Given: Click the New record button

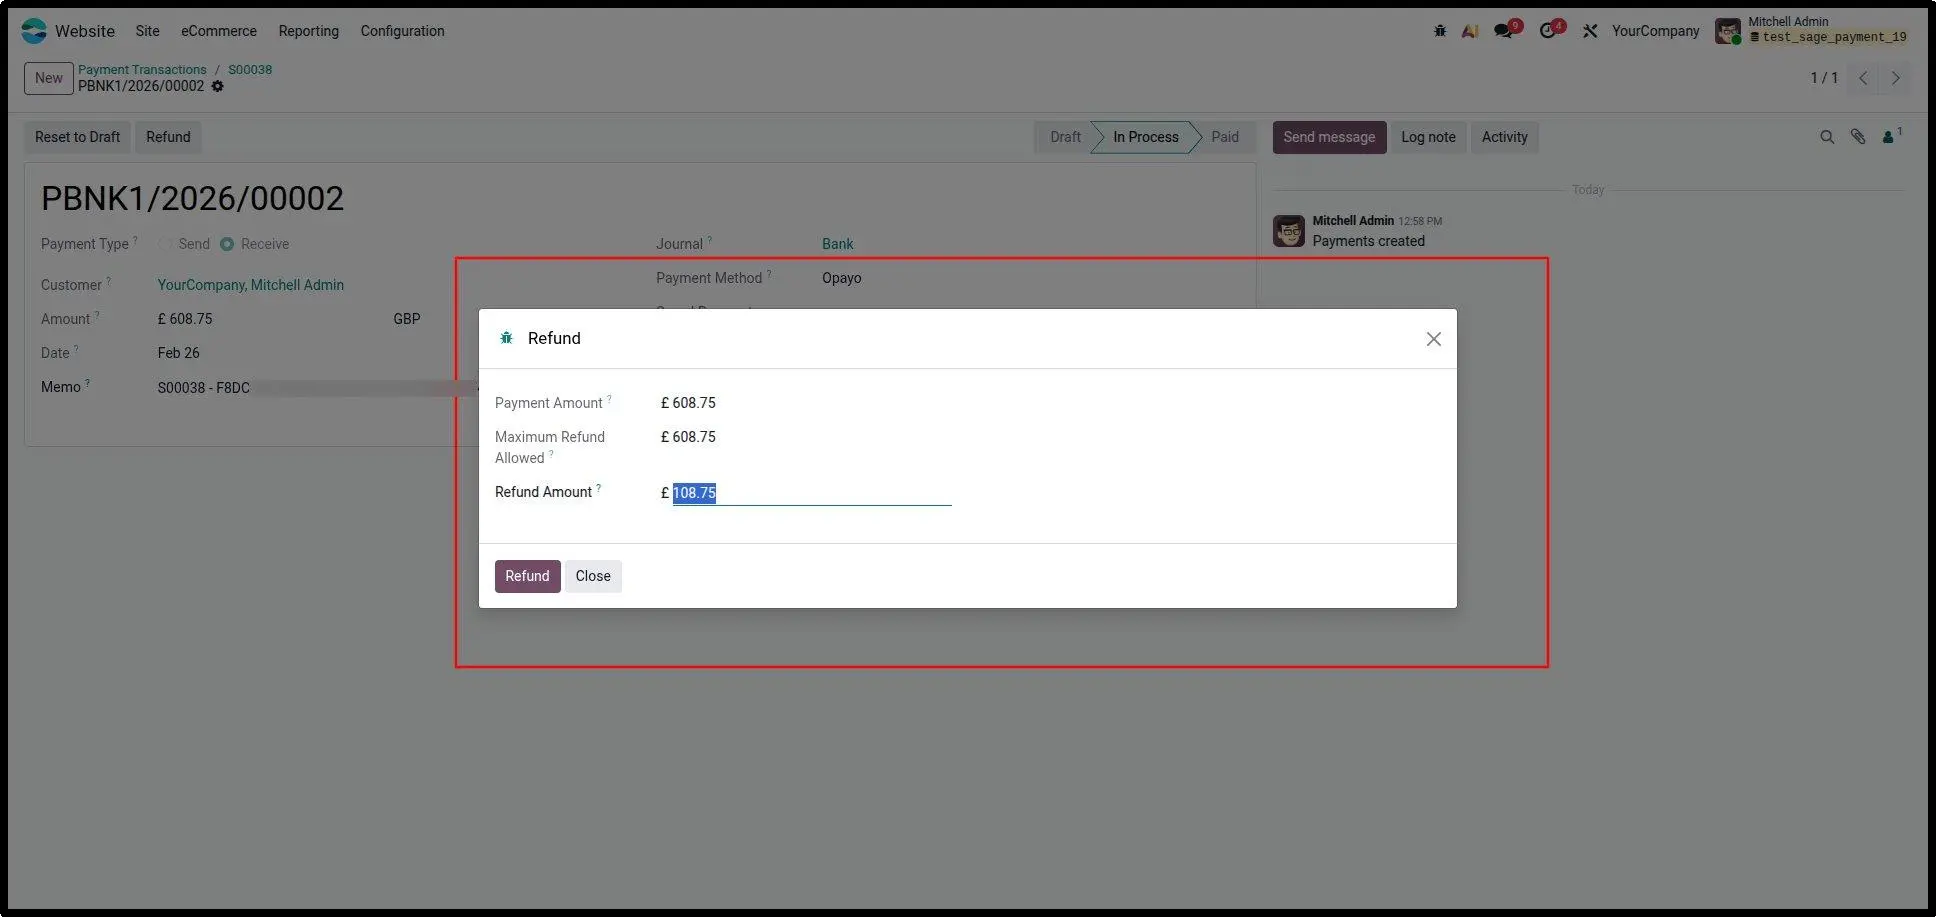Looking at the screenshot, I should click(49, 78).
